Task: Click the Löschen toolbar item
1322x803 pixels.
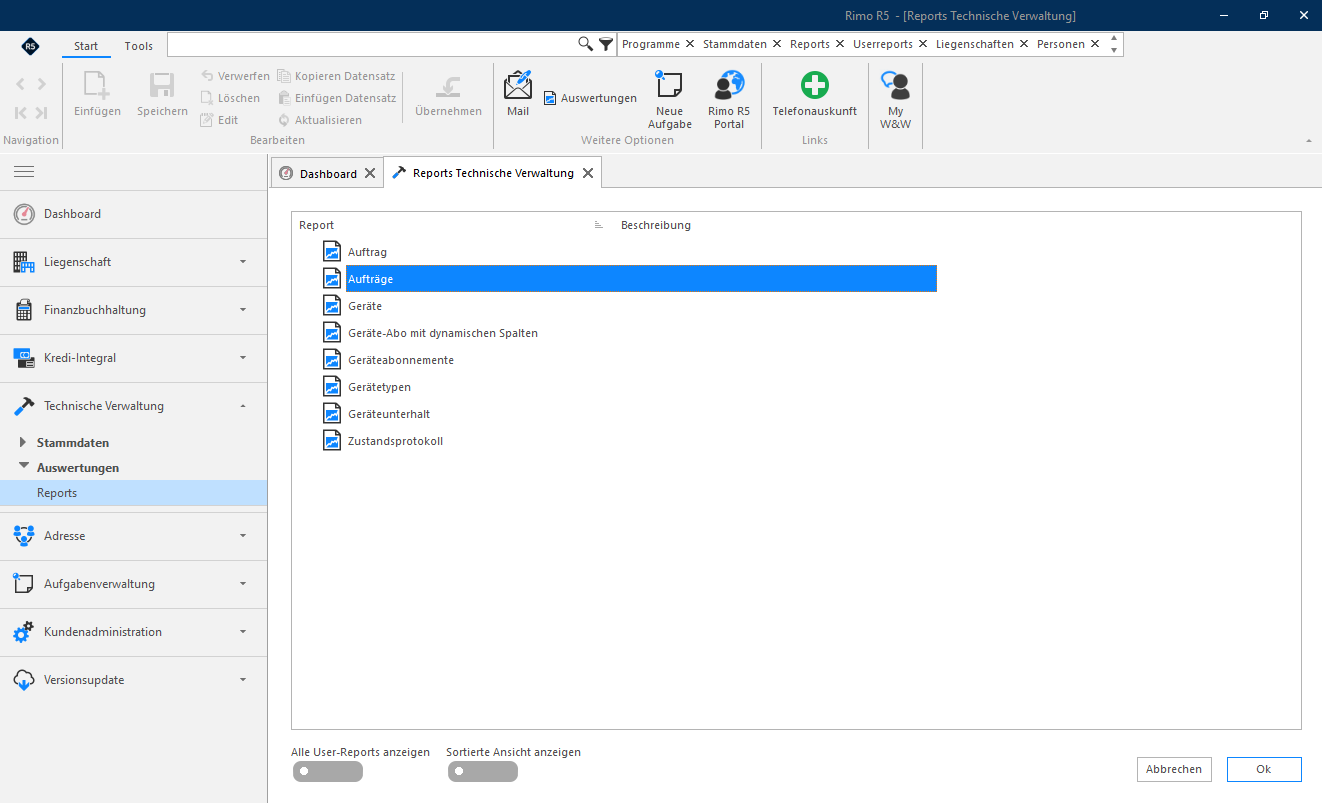Action: [230, 98]
